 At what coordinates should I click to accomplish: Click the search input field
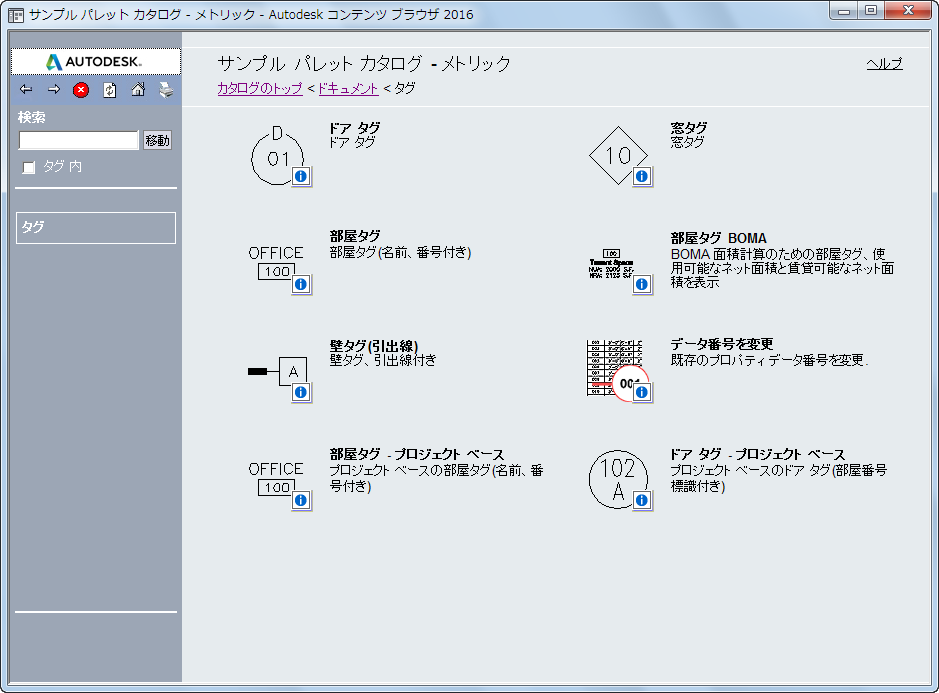(x=78, y=140)
